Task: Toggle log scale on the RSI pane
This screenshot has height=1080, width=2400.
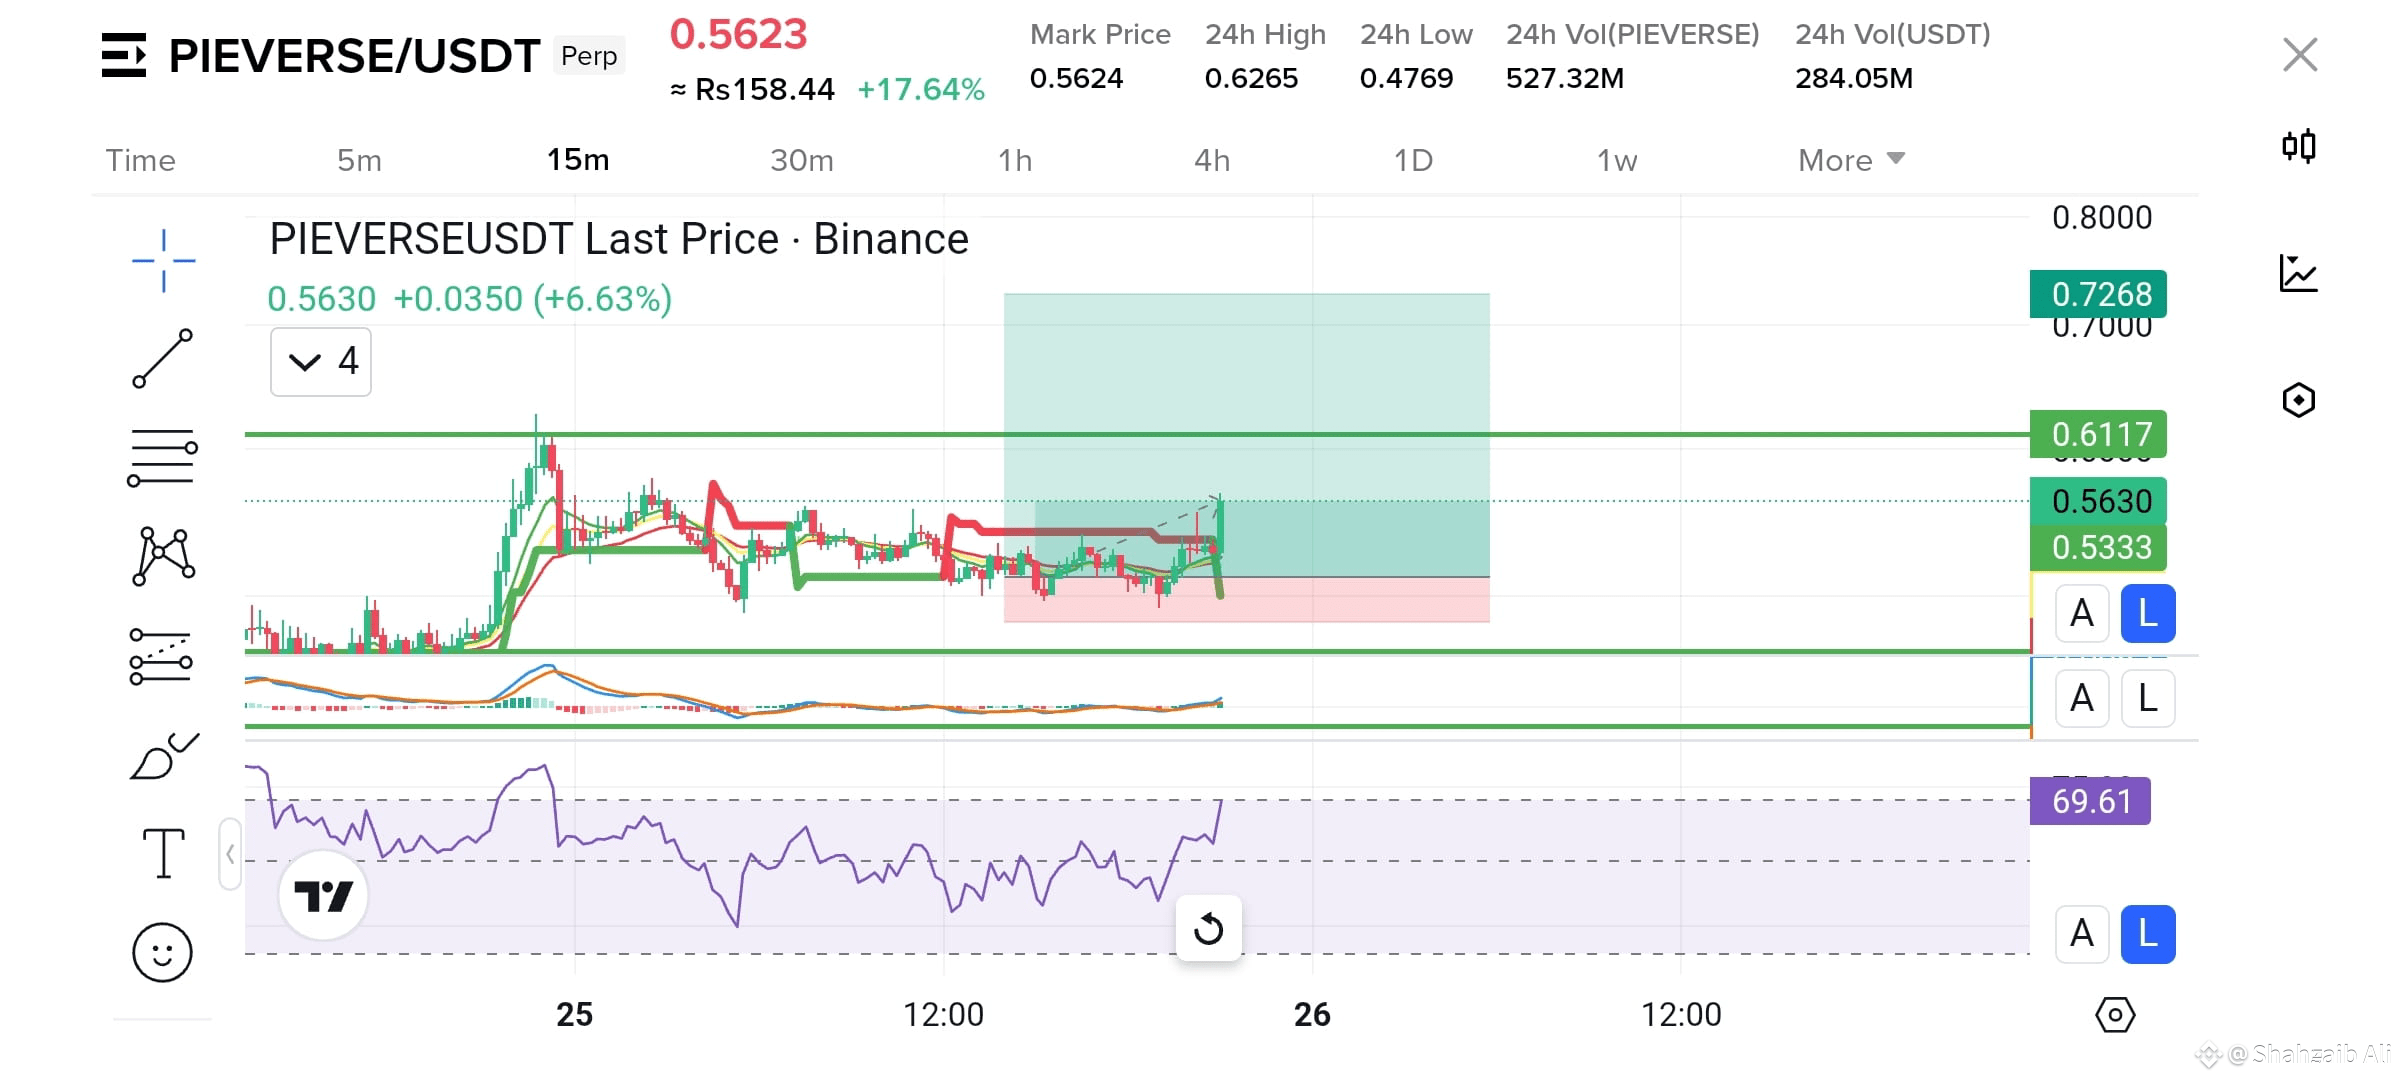Action: (2148, 934)
